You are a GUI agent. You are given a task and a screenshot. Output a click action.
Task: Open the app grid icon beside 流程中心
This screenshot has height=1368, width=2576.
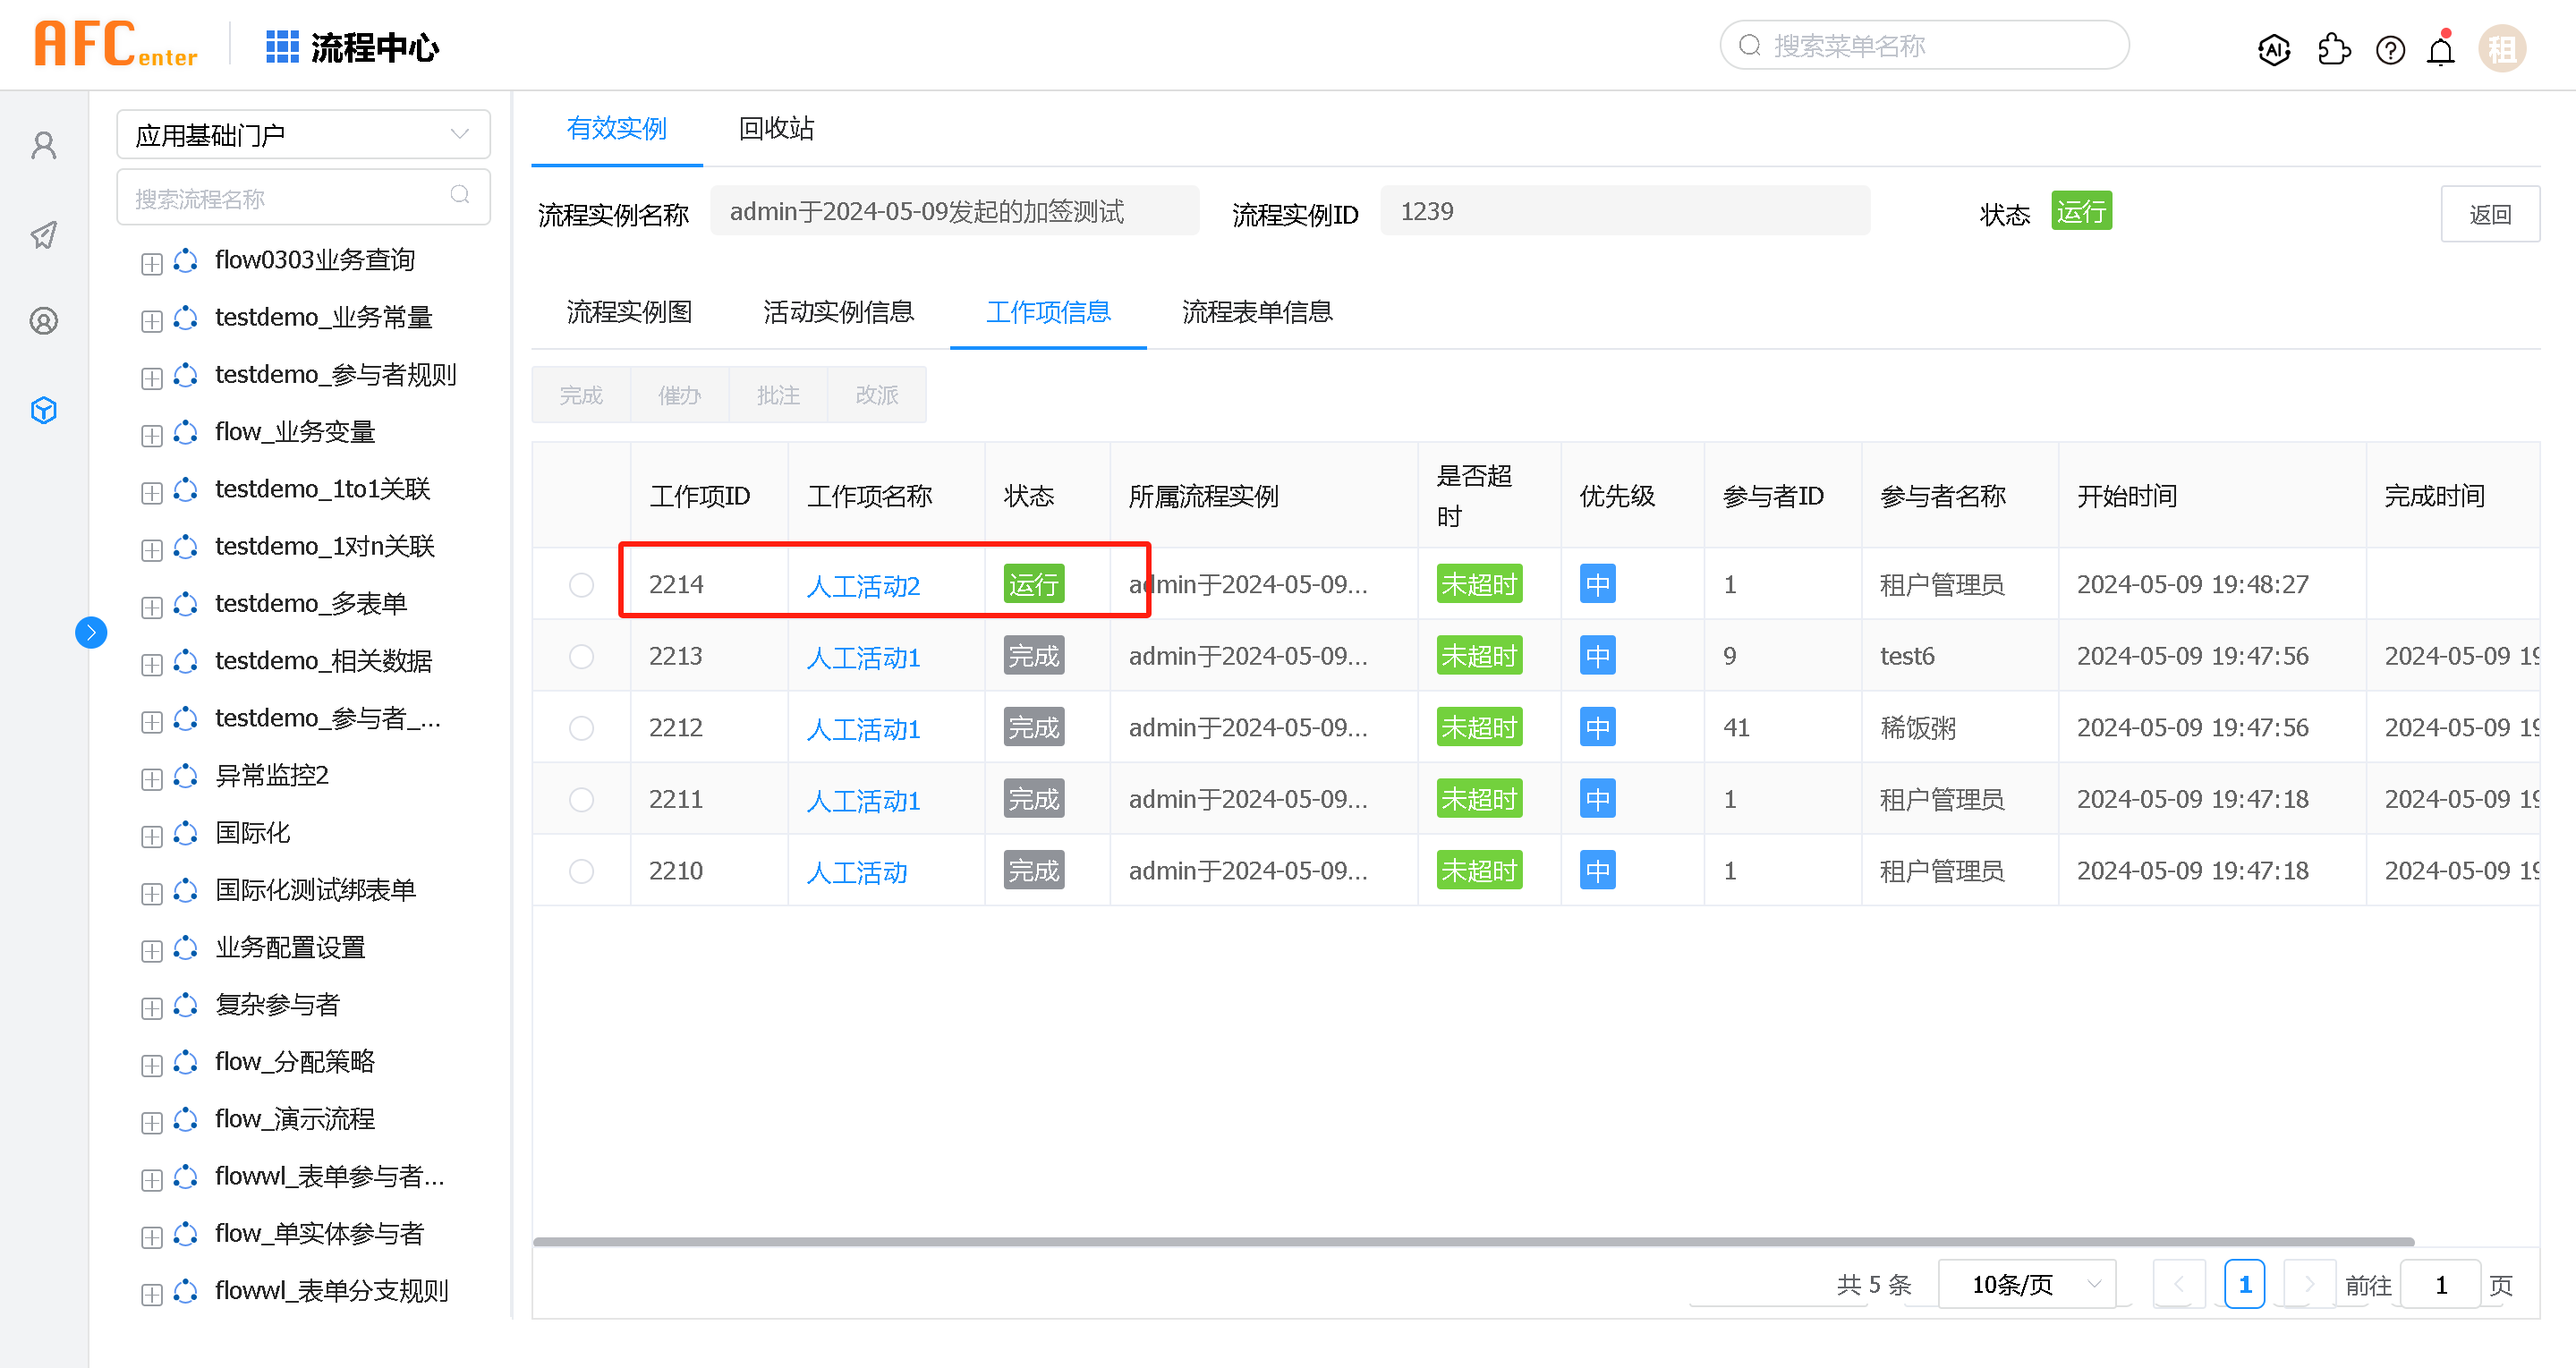click(282, 47)
